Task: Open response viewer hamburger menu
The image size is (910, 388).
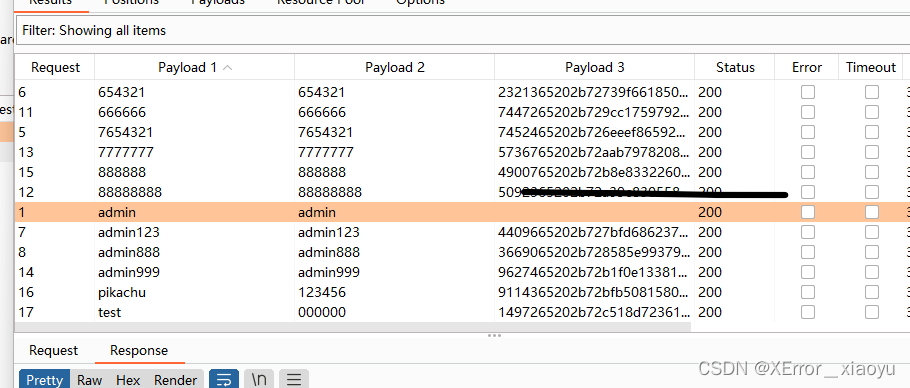Action: (x=294, y=380)
